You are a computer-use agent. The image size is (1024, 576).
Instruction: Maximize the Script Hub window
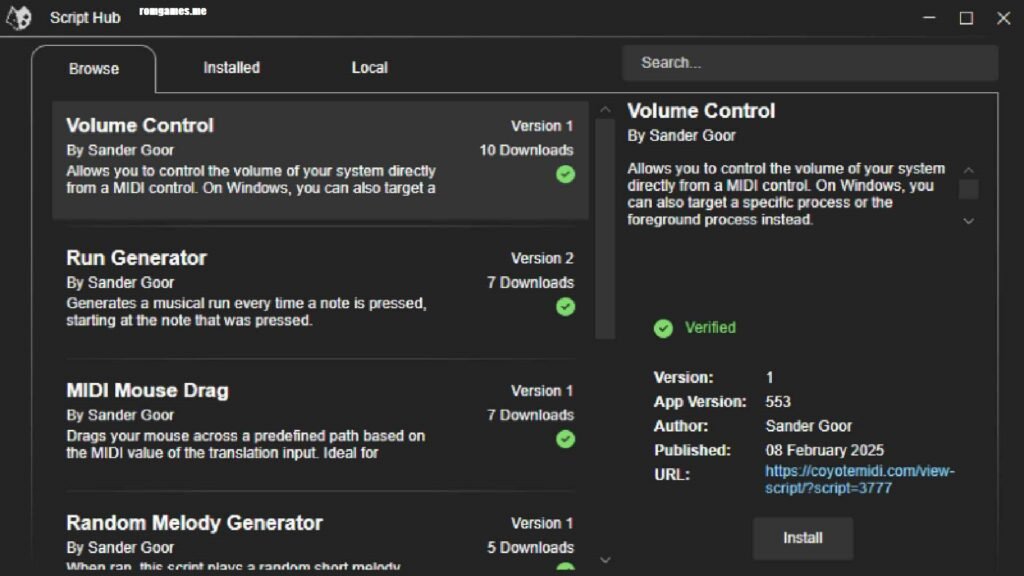point(967,18)
